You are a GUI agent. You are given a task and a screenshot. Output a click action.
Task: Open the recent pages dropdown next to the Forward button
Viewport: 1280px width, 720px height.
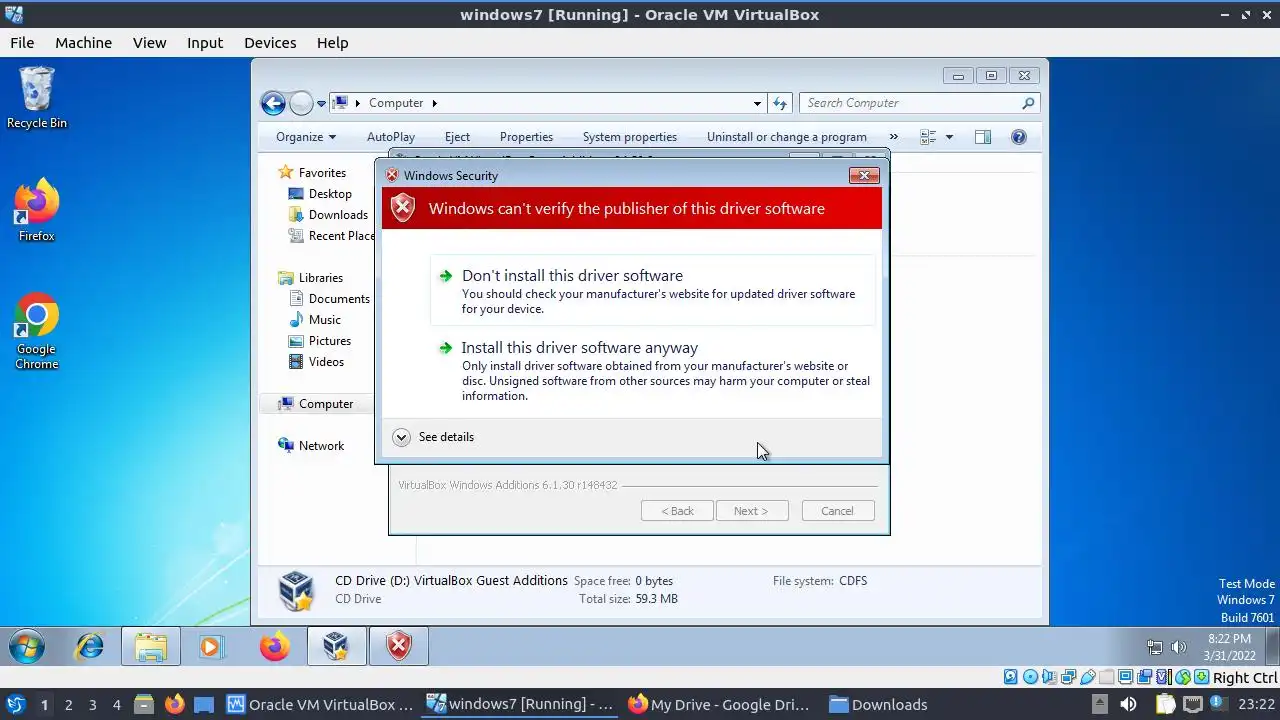pos(322,103)
